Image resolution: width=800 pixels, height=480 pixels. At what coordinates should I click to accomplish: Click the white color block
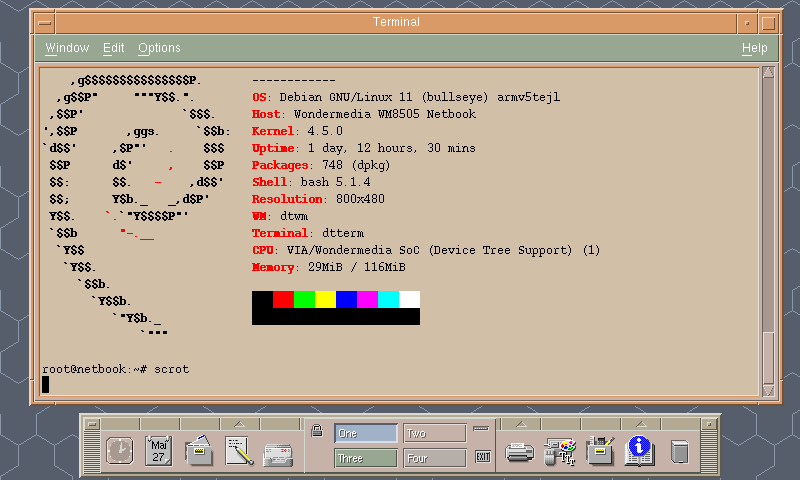click(409, 299)
